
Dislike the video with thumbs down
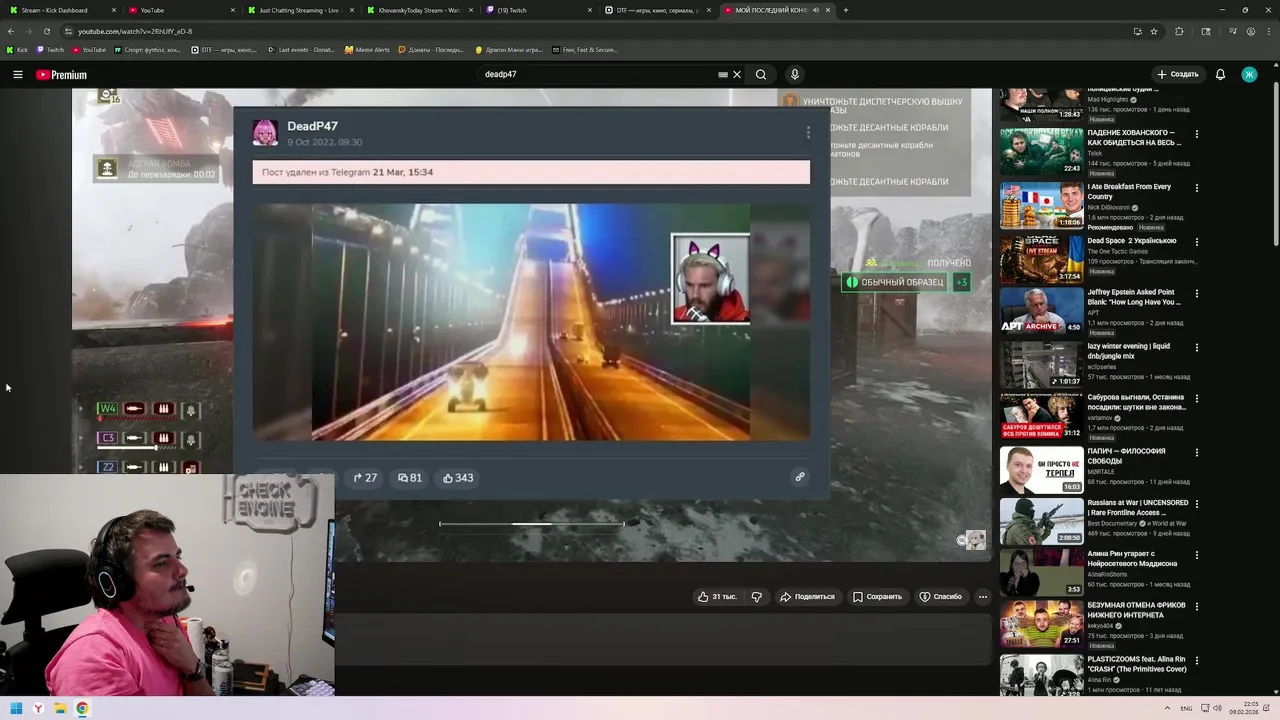(x=756, y=597)
